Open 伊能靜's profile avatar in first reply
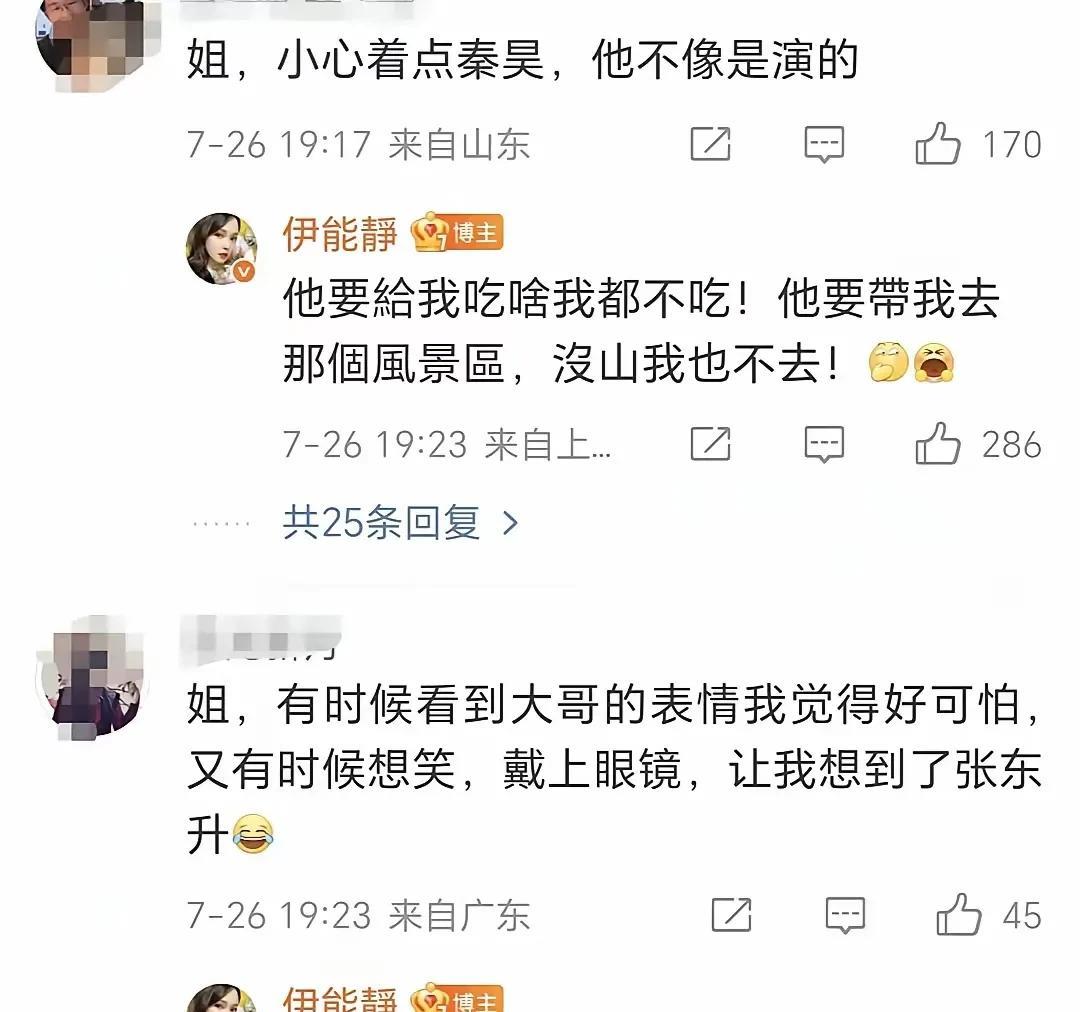Image resolution: width=1080 pixels, height=1012 pixels. click(x=222, y=248)
